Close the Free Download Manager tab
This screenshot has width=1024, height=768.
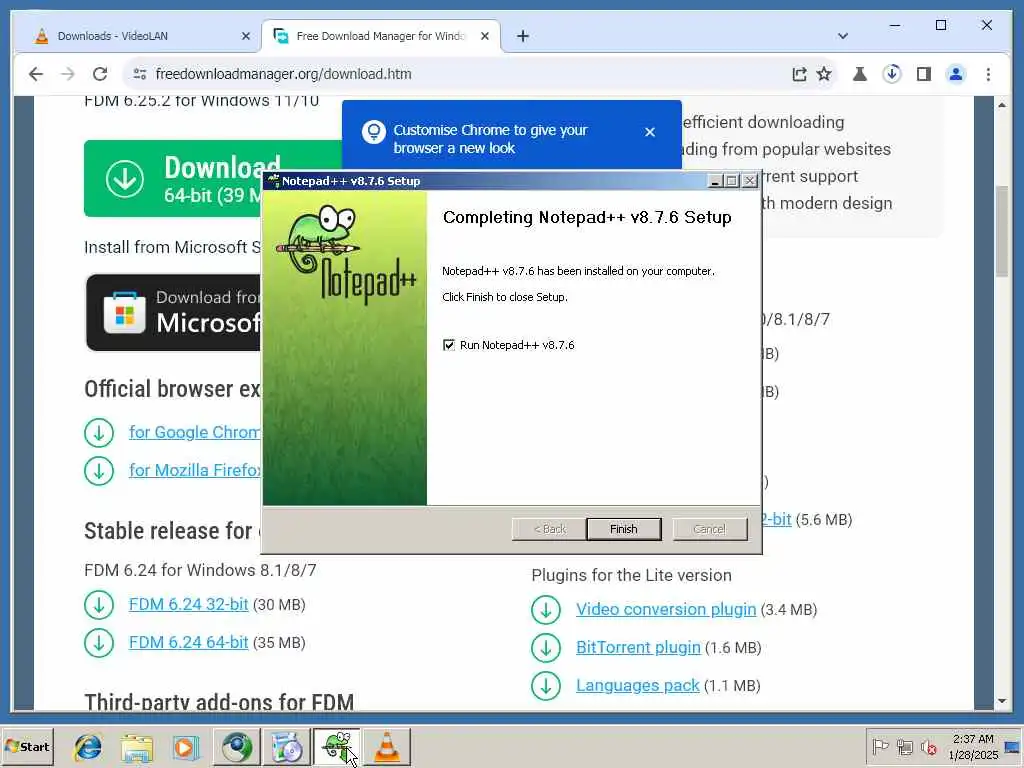485,36
